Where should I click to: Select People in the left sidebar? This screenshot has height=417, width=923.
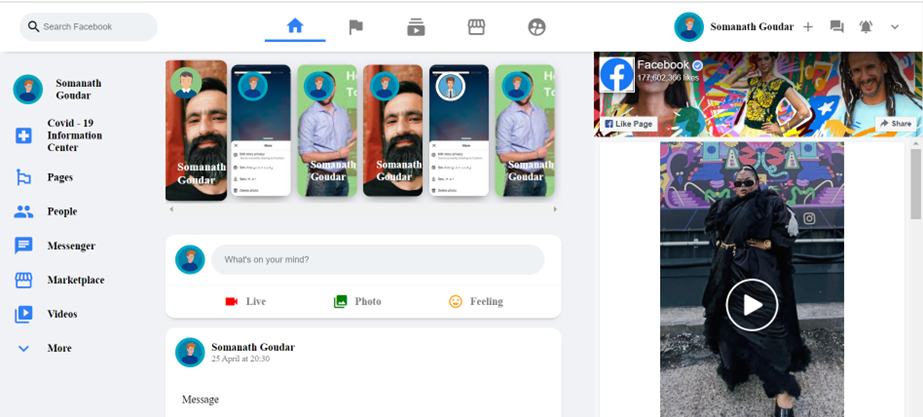click(x=60, y=212)
